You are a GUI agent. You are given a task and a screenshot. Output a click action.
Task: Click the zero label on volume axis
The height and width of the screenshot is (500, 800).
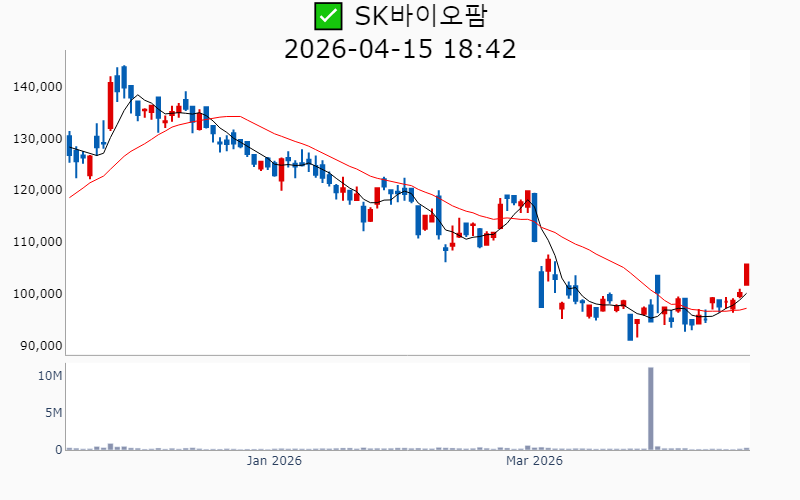[x=59, y=450]
